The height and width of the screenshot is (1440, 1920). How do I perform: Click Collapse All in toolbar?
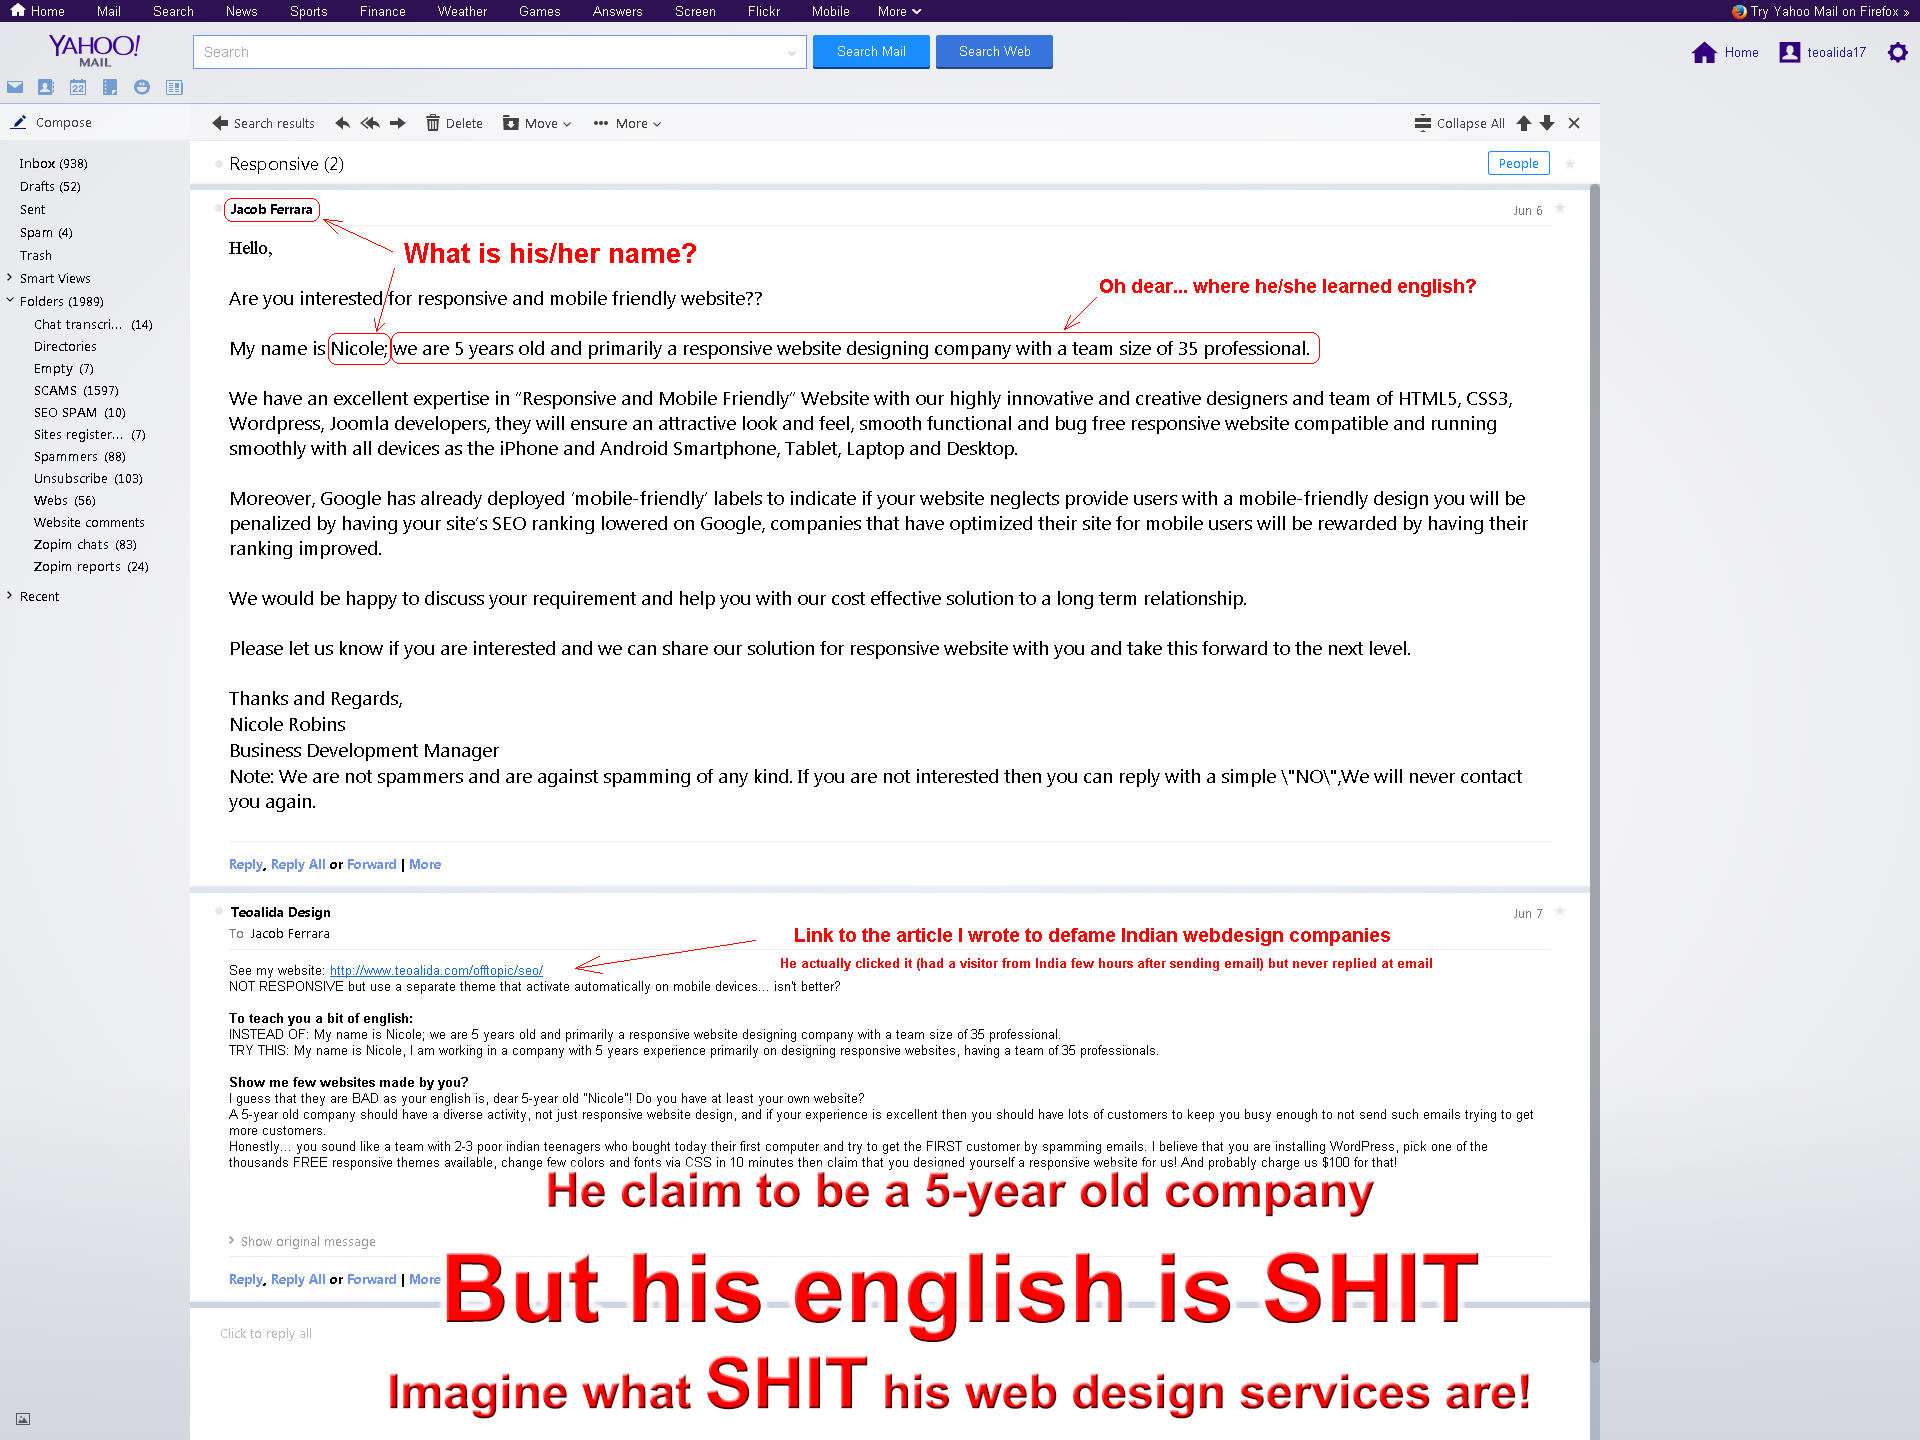[1460, 123]
